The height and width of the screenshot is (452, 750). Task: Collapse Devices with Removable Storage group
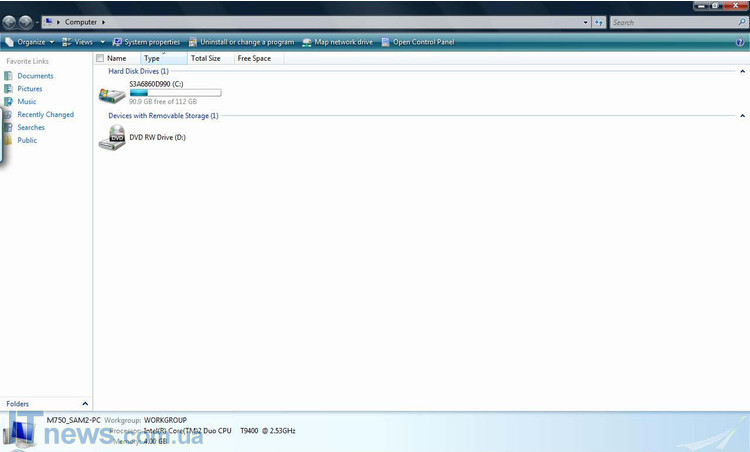[x=742, y=116]
